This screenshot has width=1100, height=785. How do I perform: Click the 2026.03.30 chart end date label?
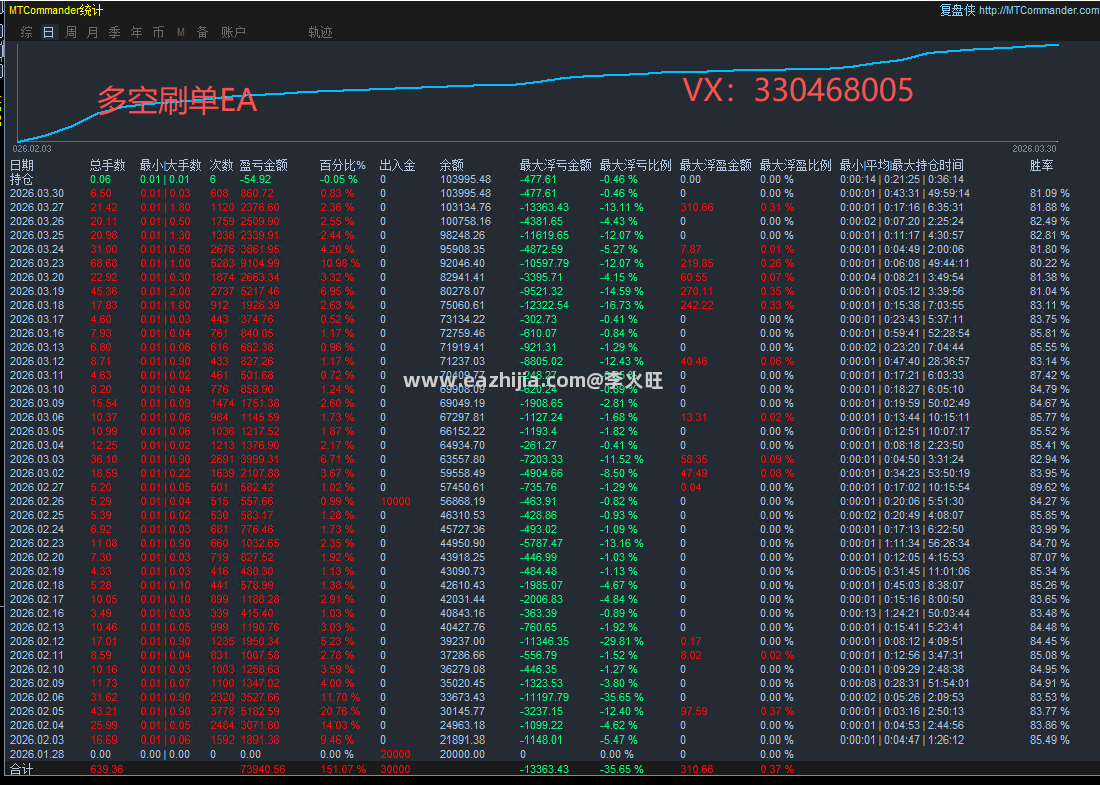click(x=1034, y=149)
